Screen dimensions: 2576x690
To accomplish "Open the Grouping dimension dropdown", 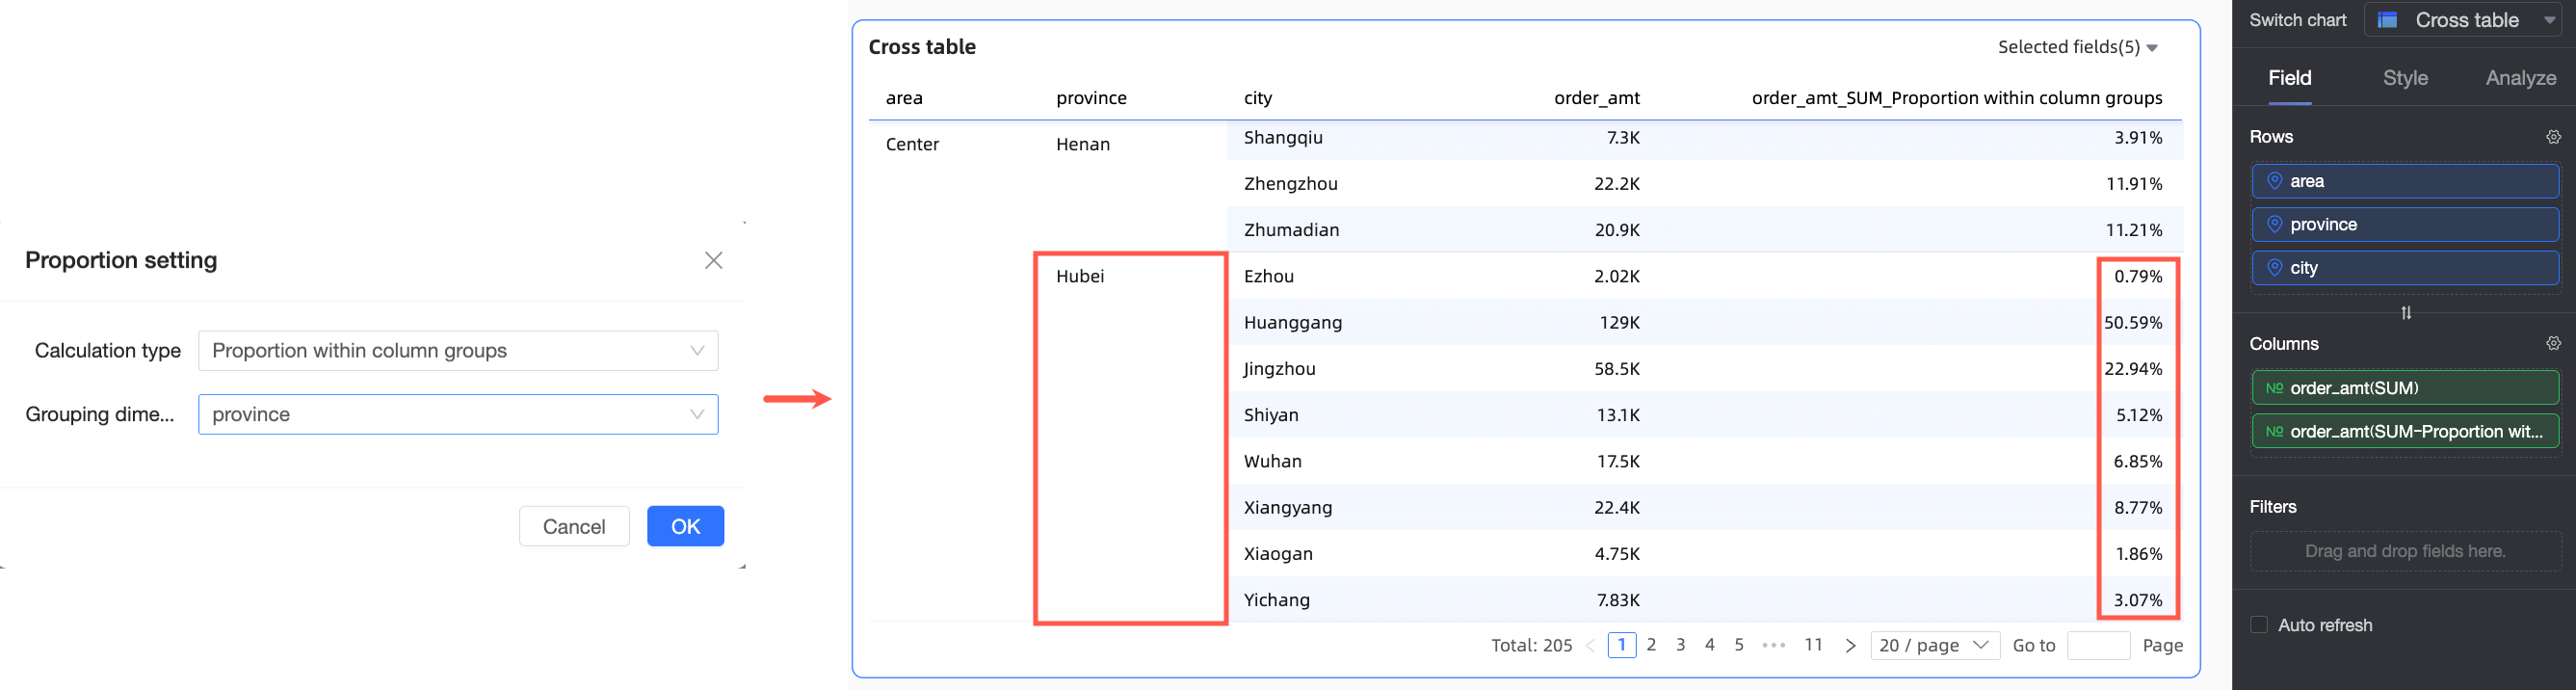I will (x=458, y=415).
